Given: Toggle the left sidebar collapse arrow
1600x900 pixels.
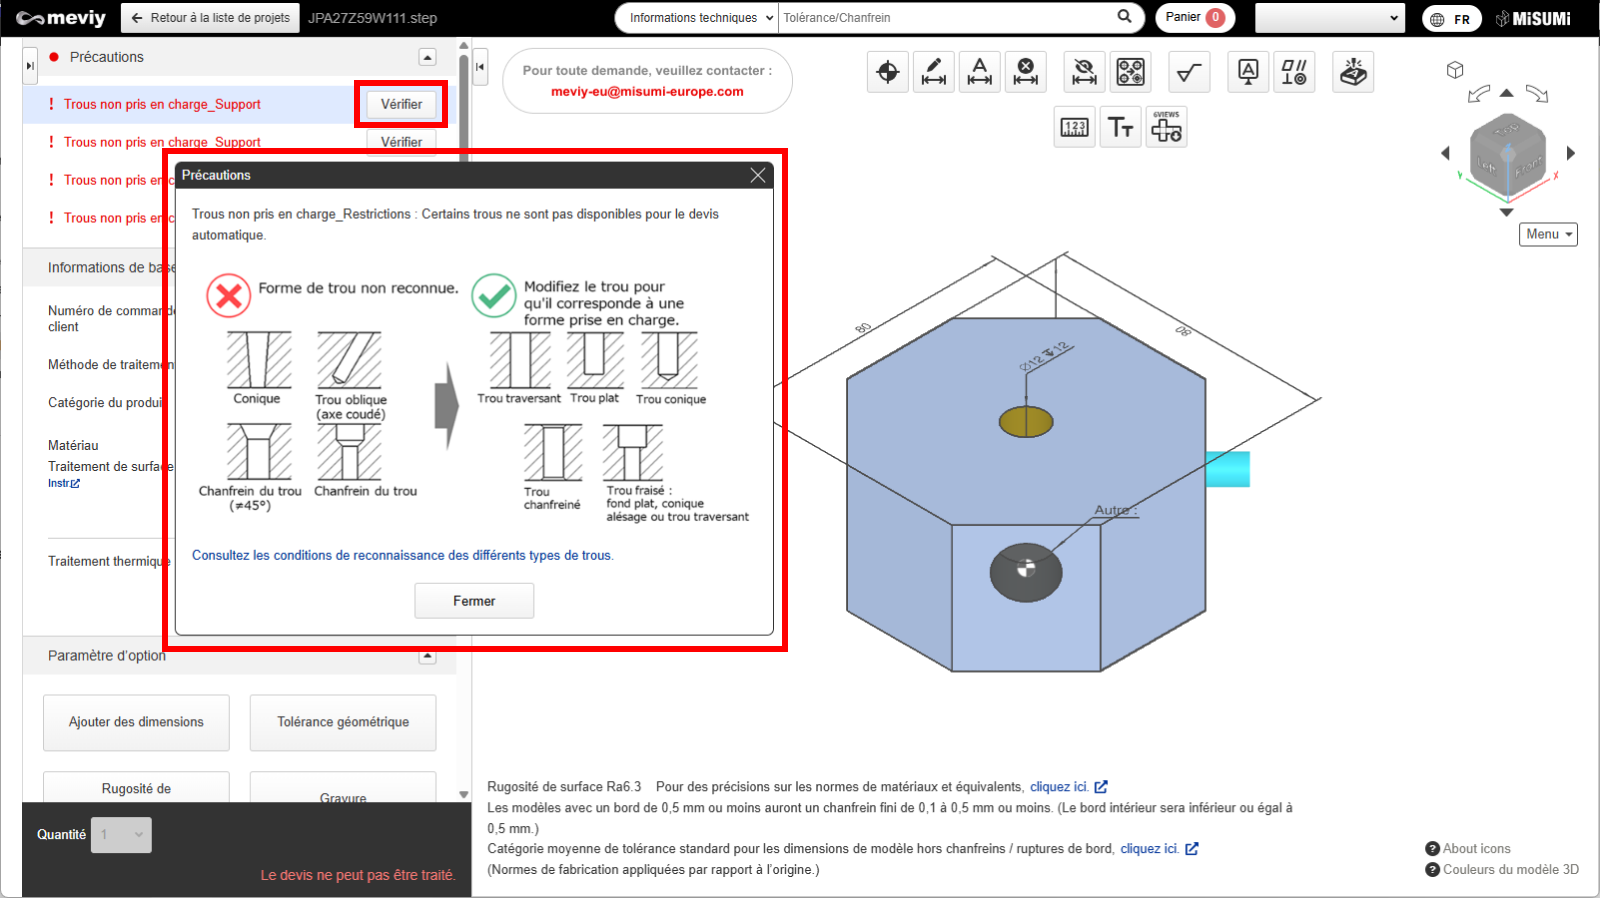Looking at the screenshot, I should [x=30, y=66].
